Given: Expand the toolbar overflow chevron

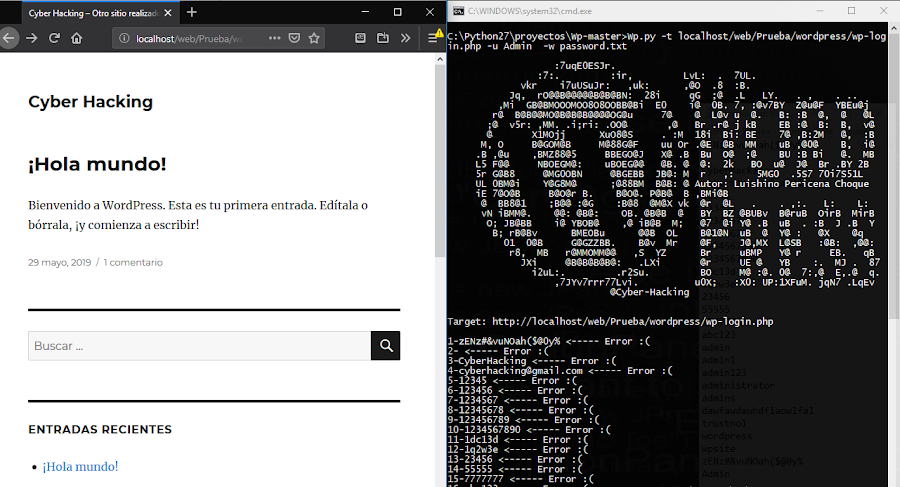Looking at the screenshot, I should 405,38.
